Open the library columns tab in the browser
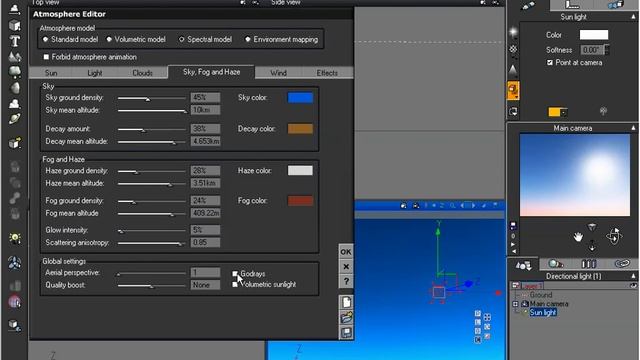 click(x=589, y=264)
